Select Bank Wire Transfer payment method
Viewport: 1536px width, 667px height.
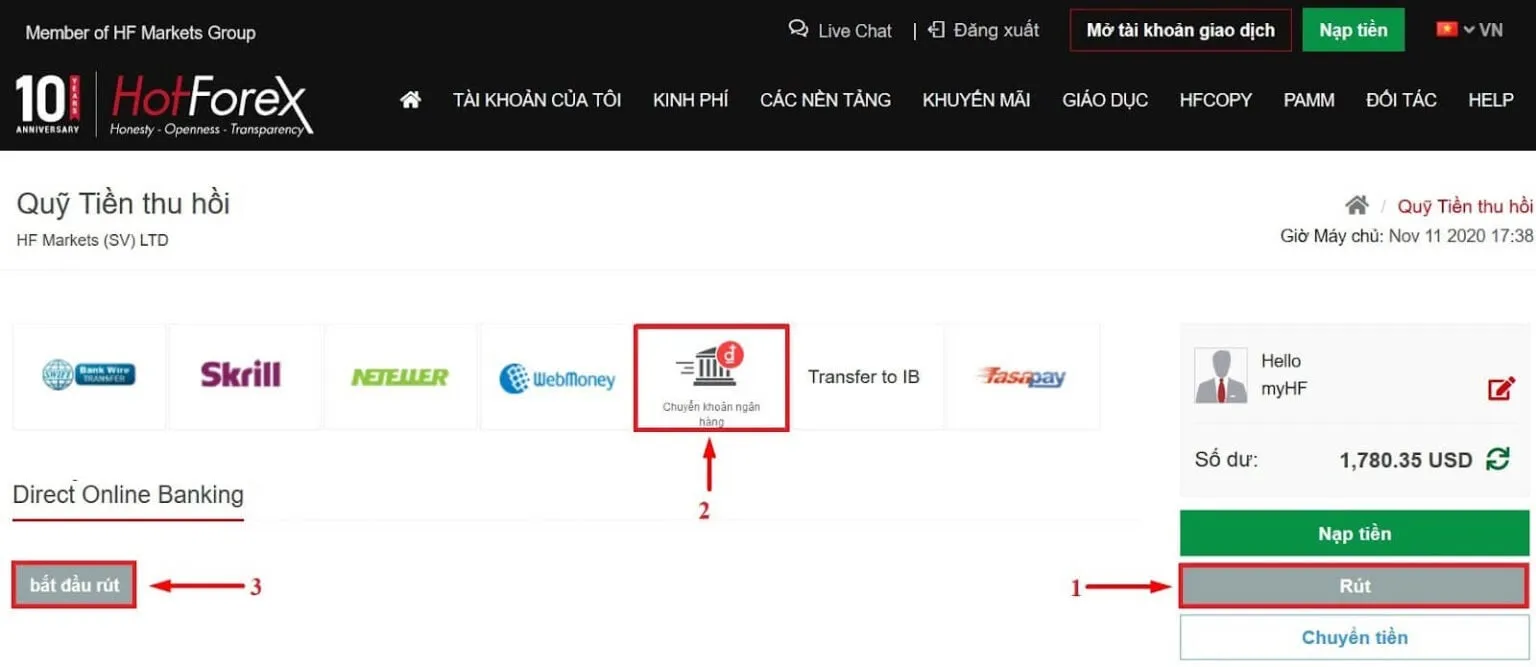pyautogui.click(x=89, y=376)
